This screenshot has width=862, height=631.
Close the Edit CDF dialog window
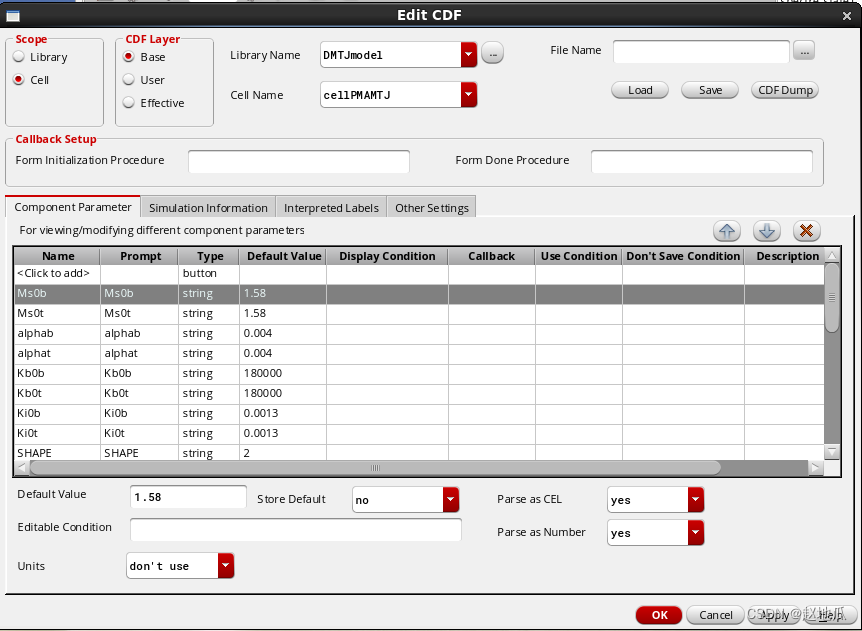[x=847, y=15]
